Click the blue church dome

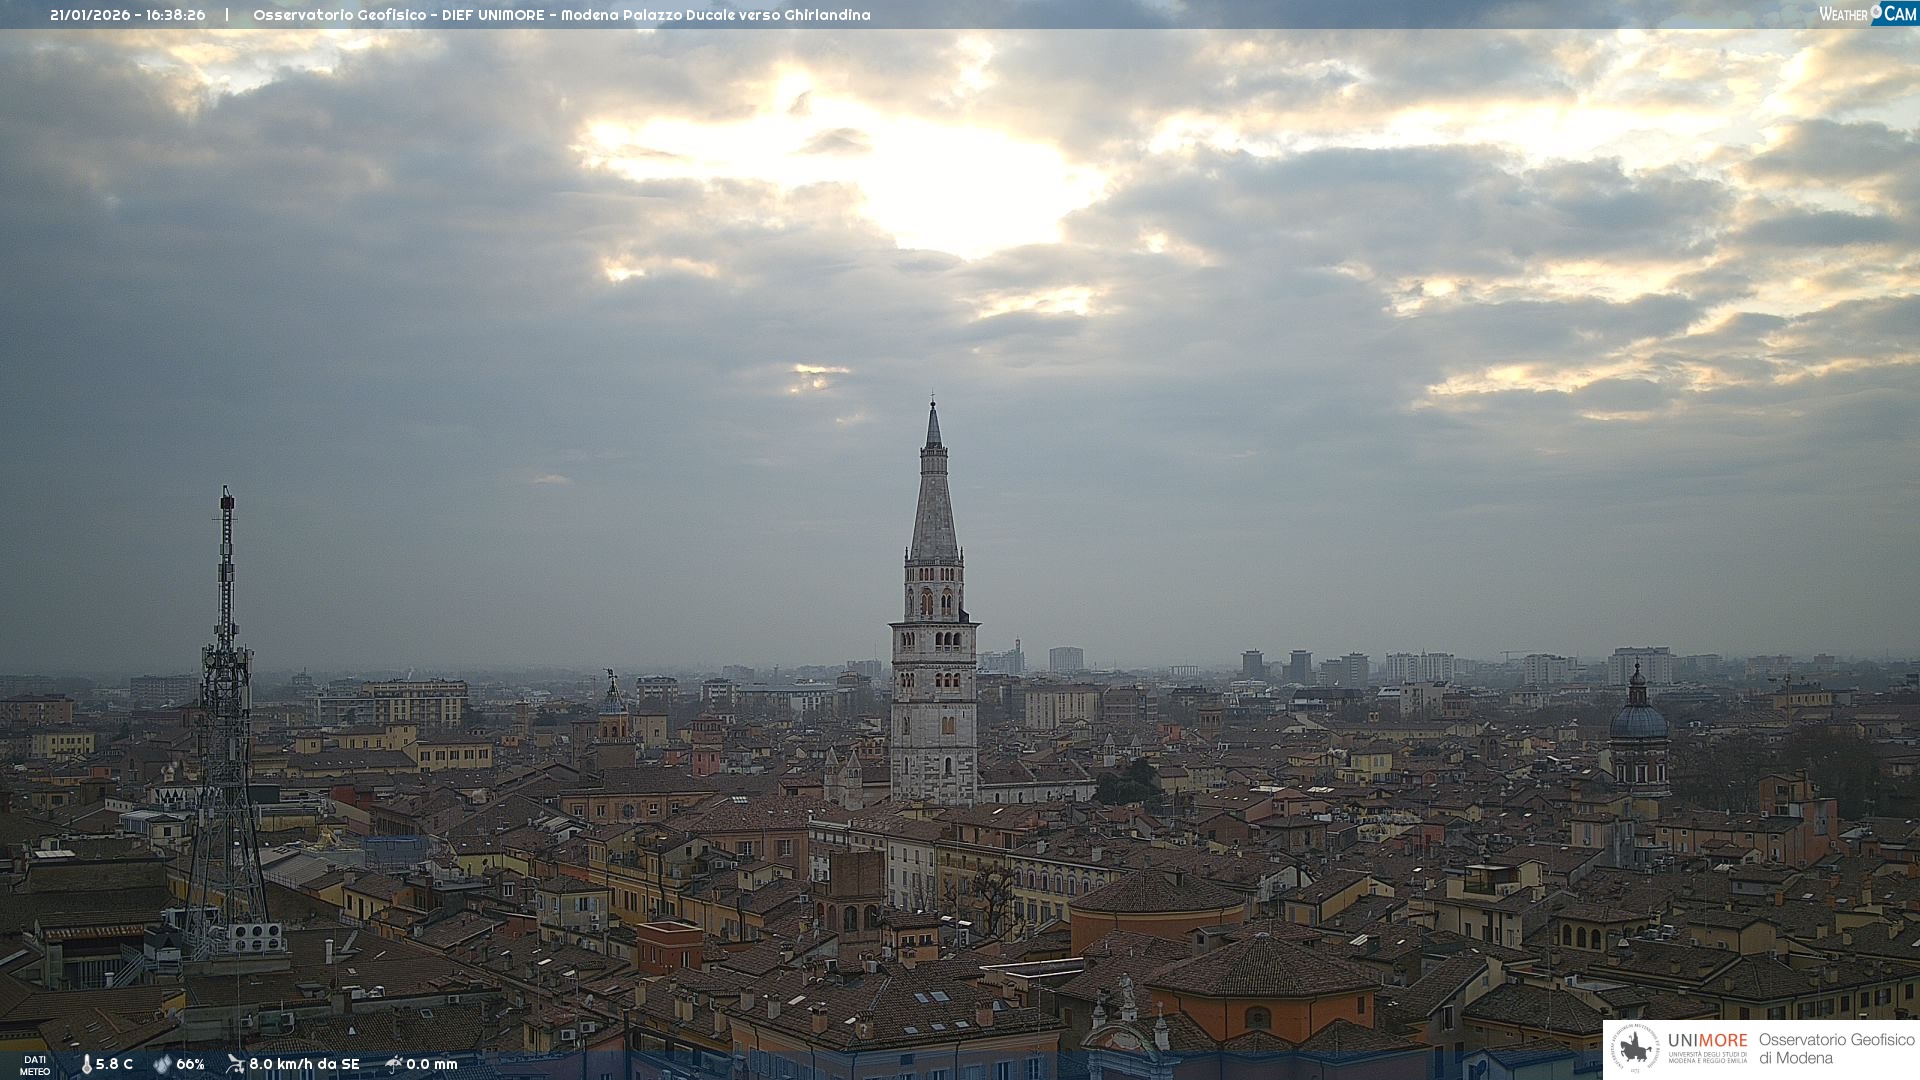pyautogui.click(x=1638, y=720)
